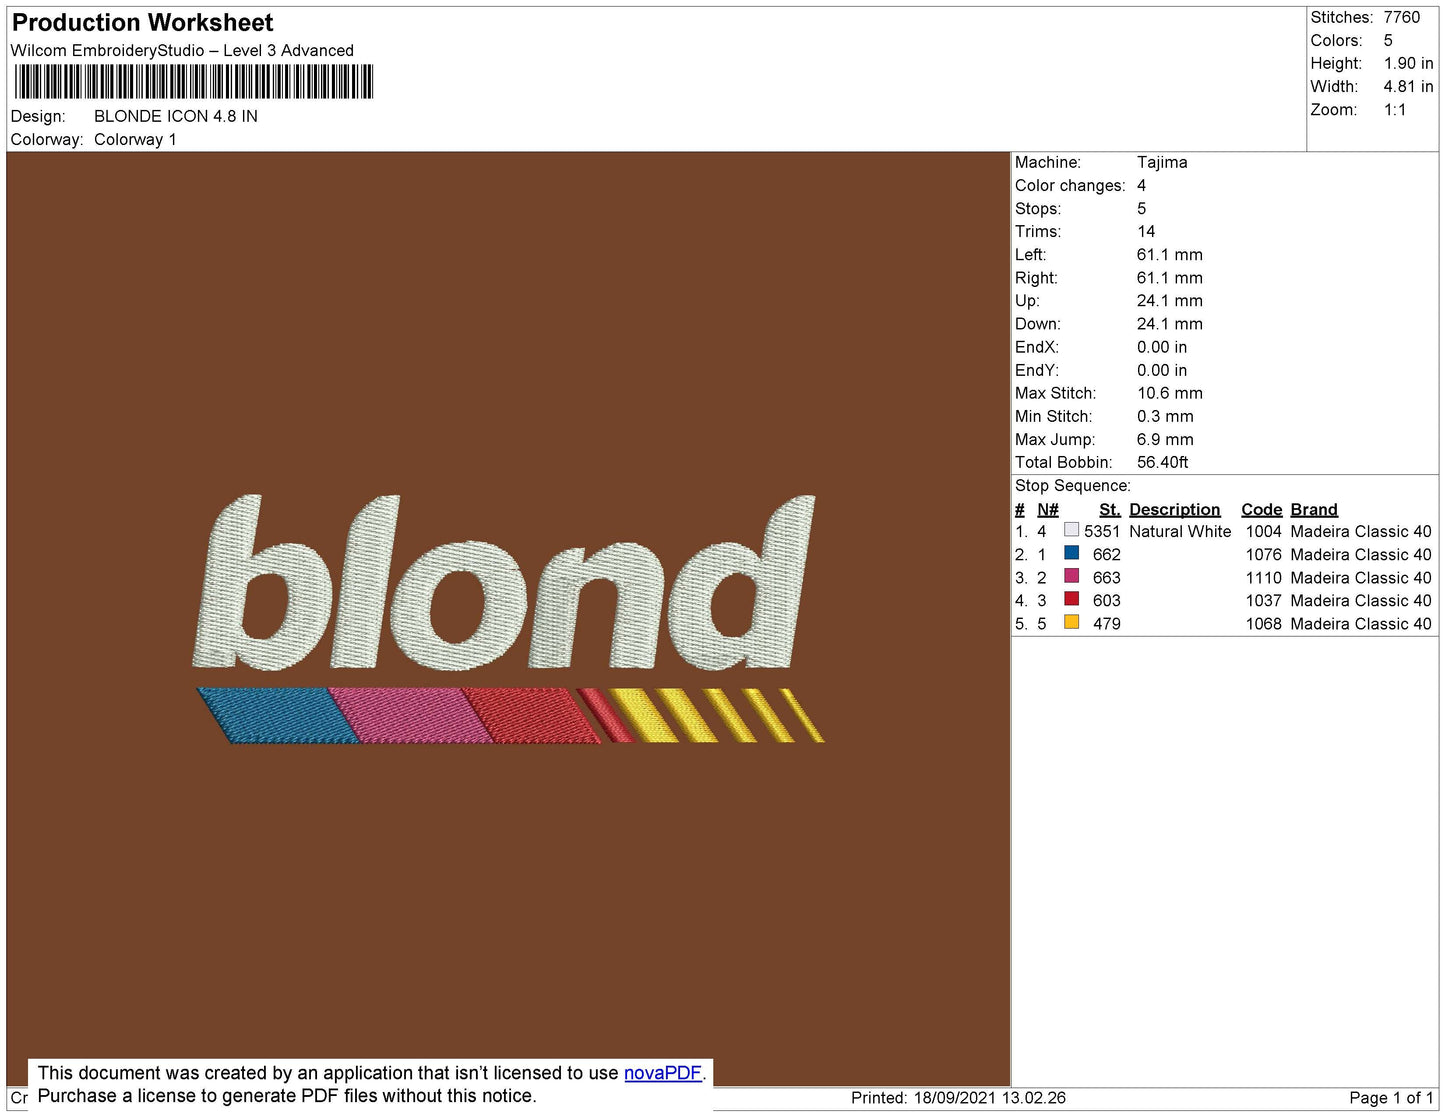Click the Height value '1.90 in'
Viewport: 1445px width, 1117px height.
point(1408,63)
